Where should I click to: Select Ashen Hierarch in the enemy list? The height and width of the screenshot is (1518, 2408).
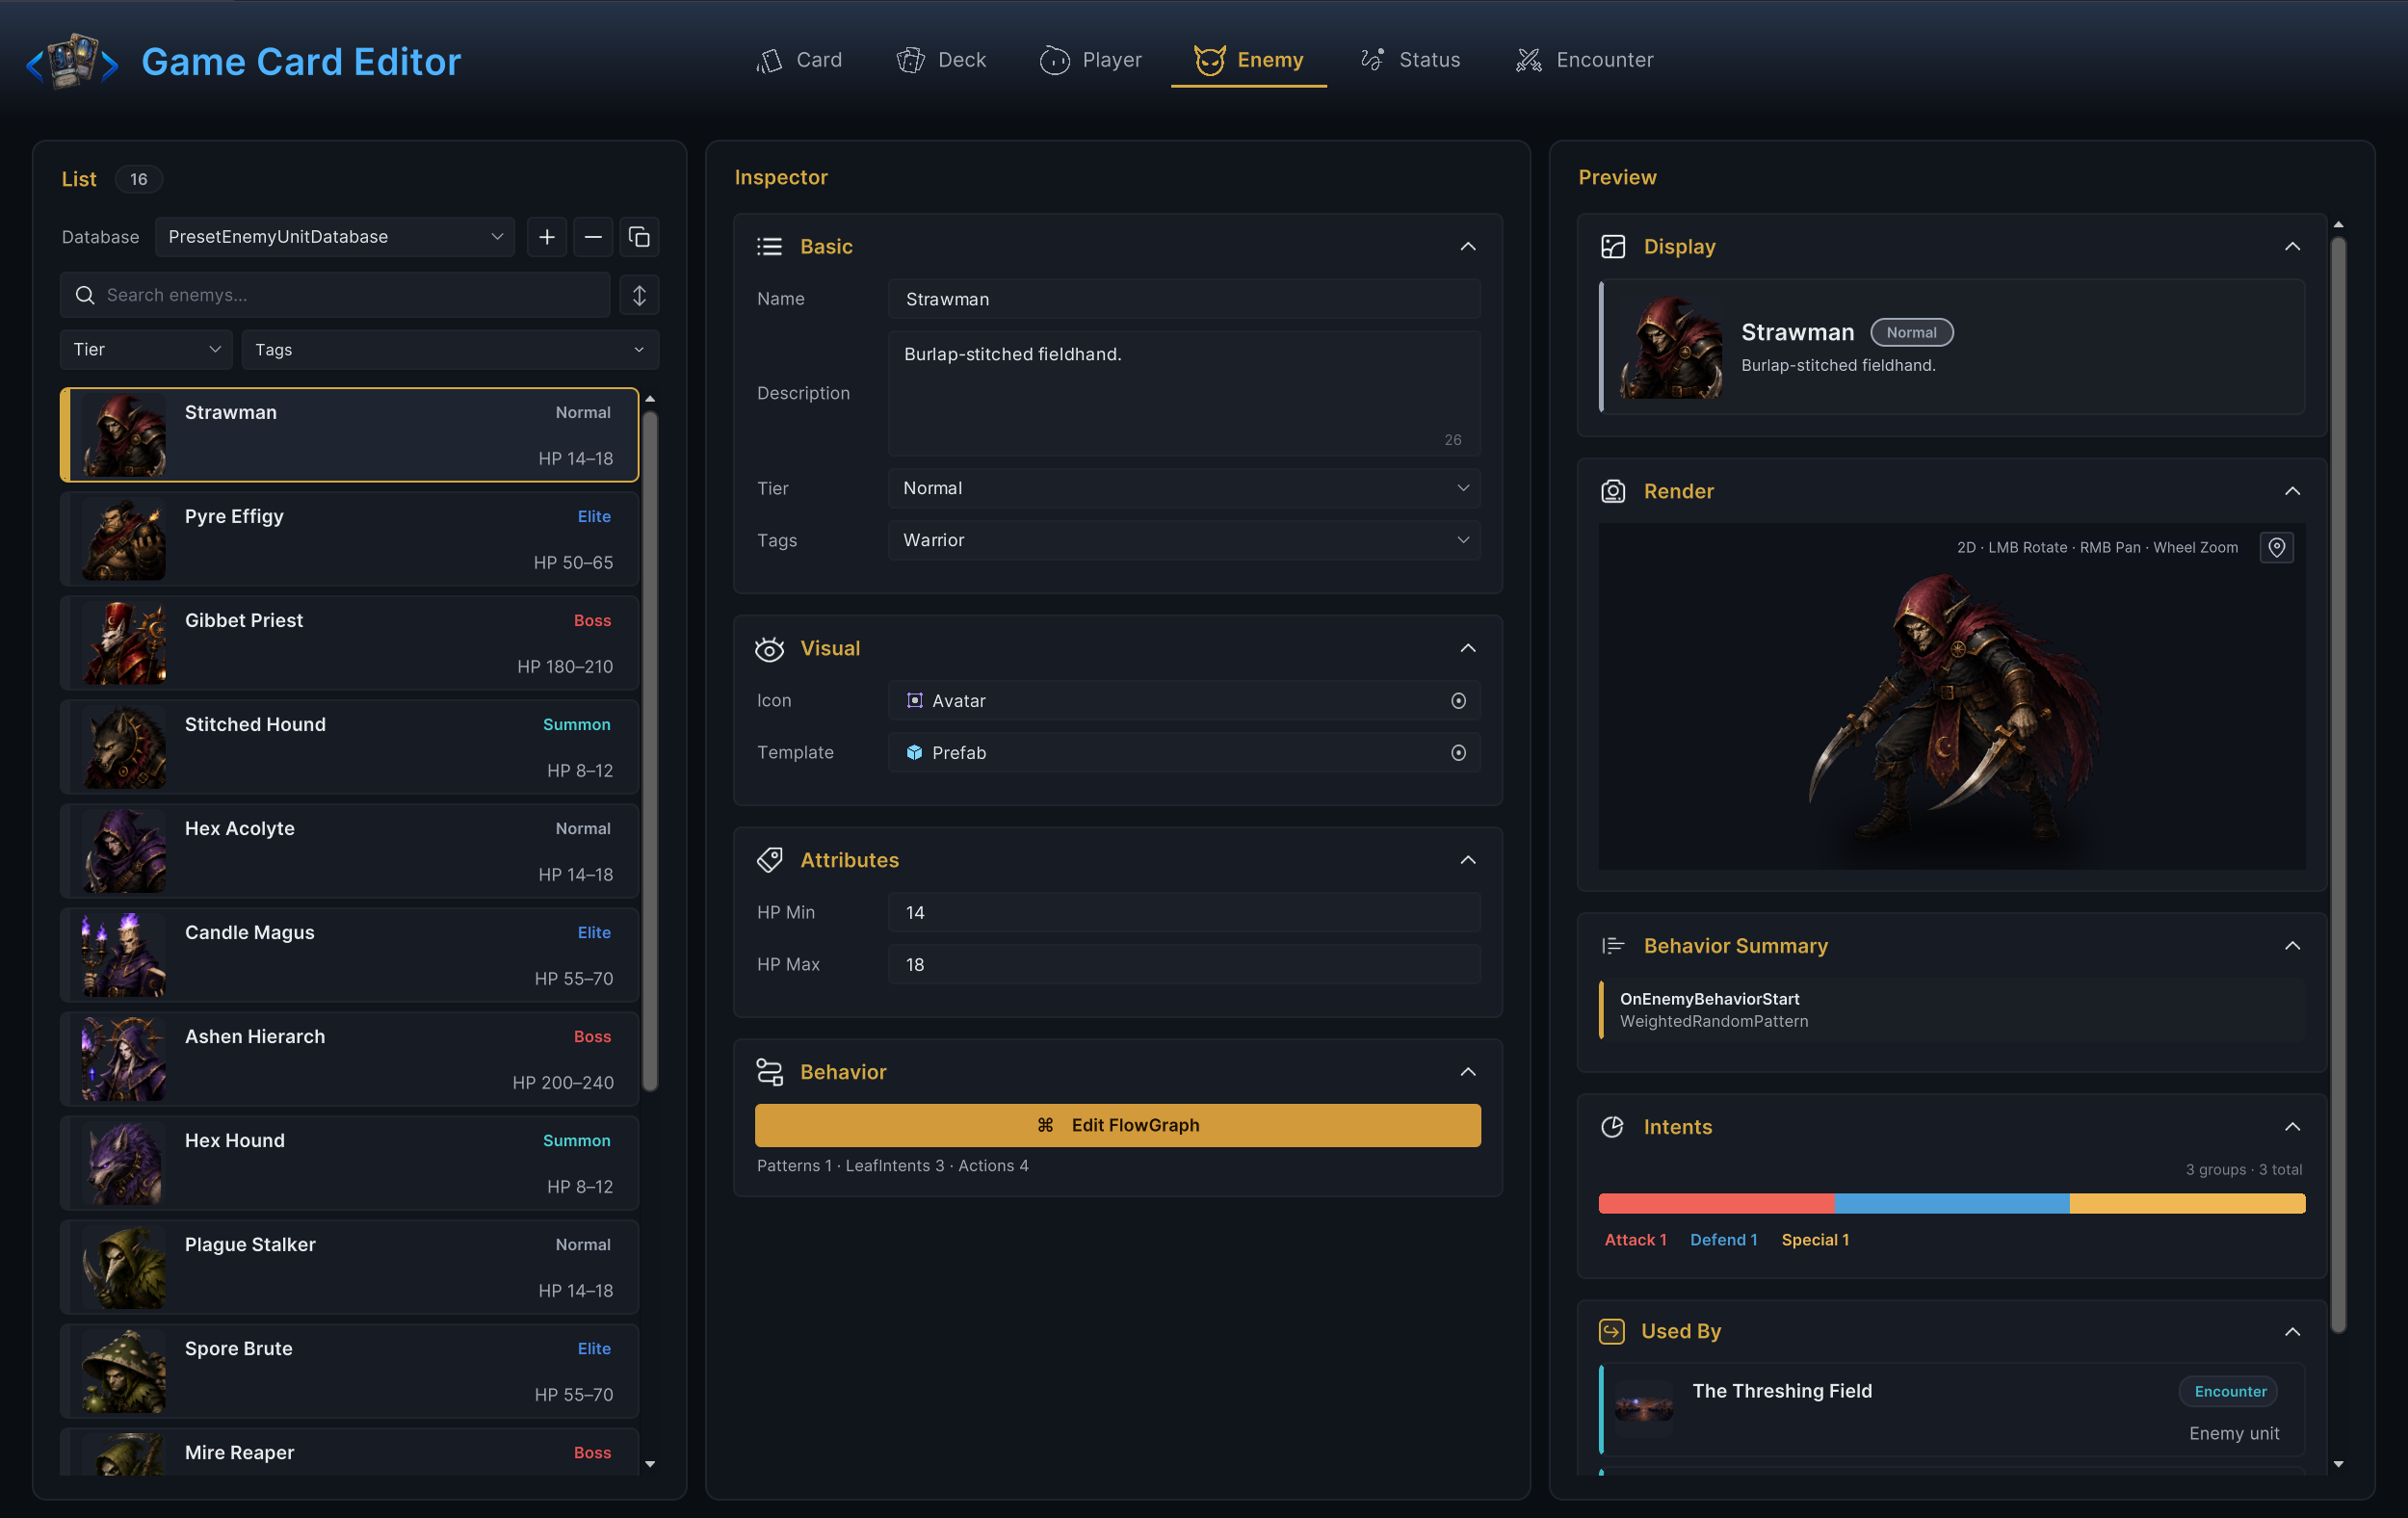point(349,1059)
